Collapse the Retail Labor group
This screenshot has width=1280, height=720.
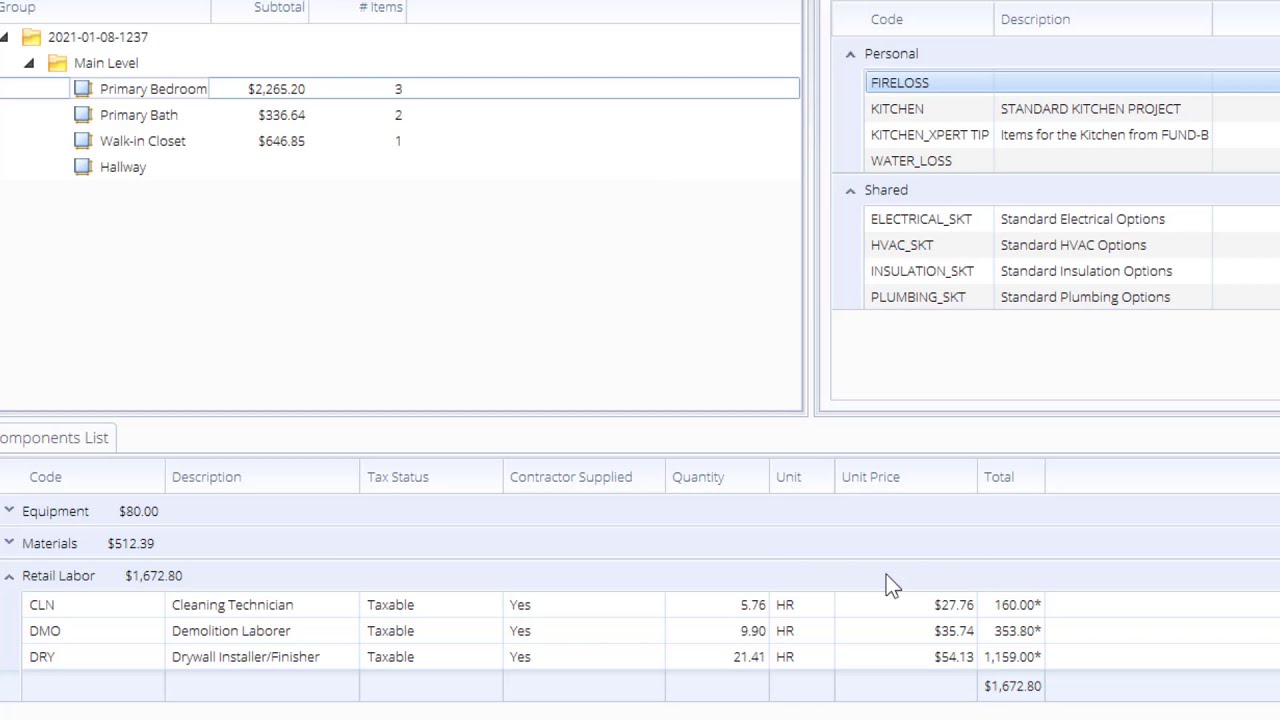[x=9, y=576]
